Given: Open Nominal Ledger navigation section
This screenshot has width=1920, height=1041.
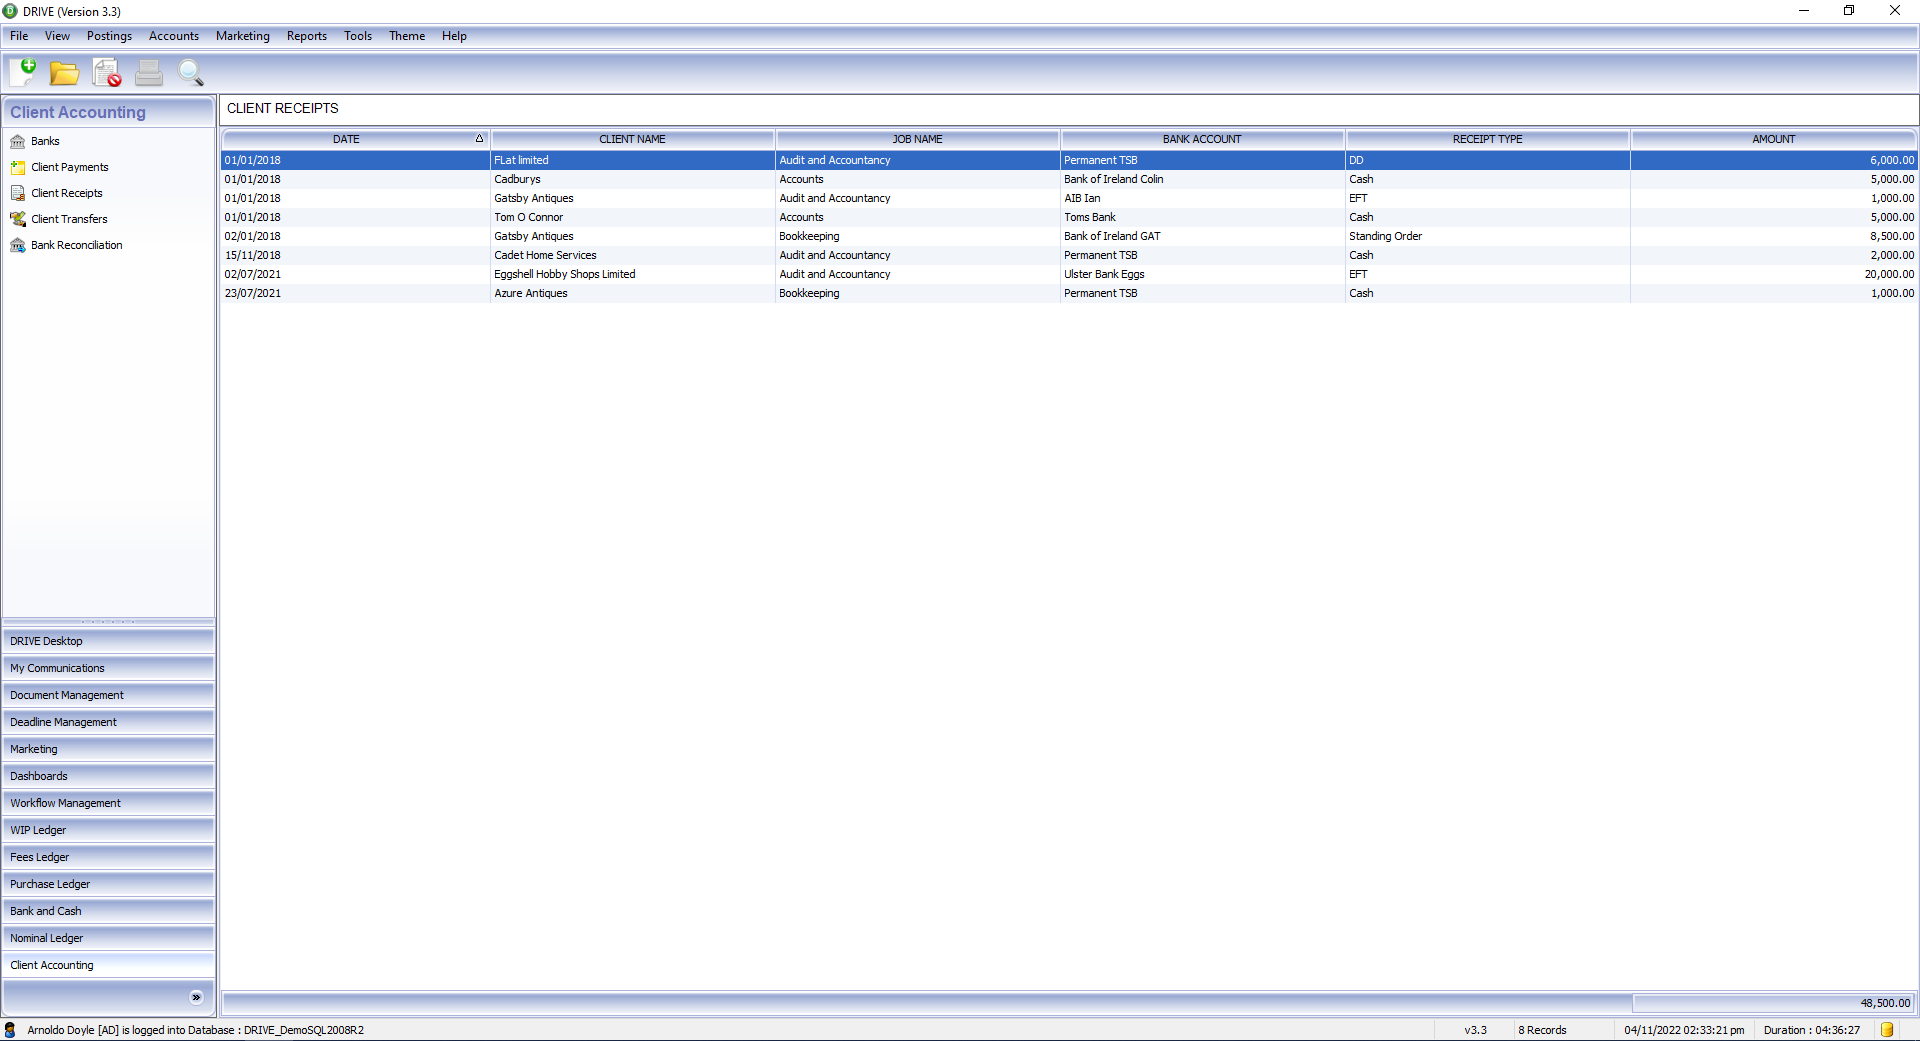Looking at the screenshot, I should coord(108,938).
